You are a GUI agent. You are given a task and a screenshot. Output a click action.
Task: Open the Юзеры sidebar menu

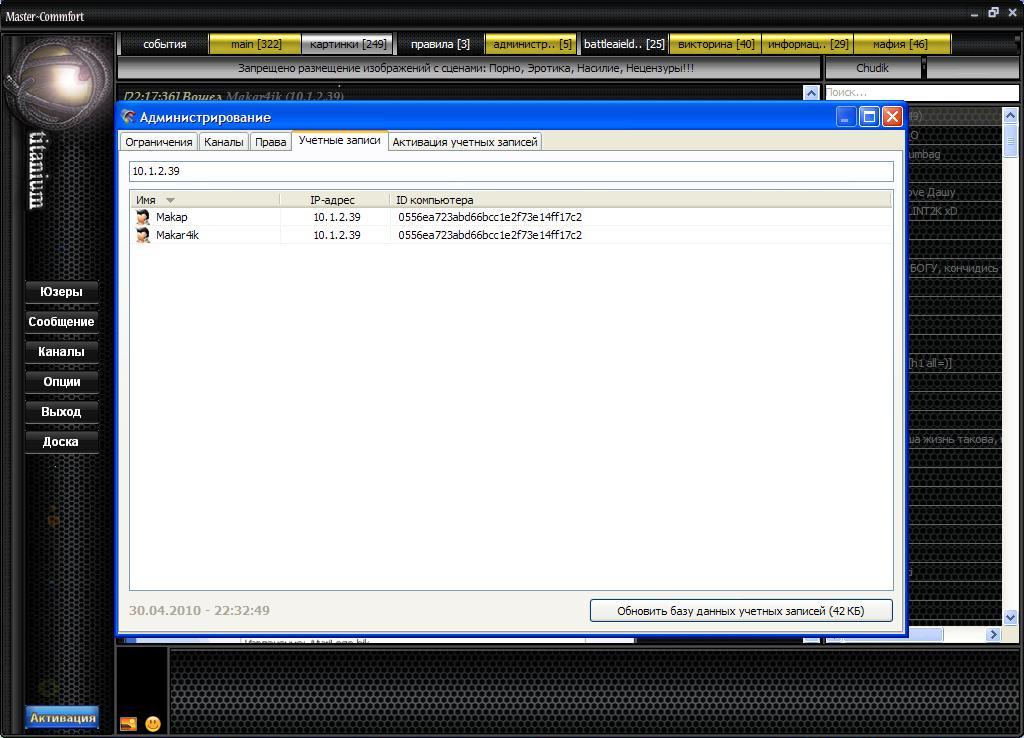click(x=61, y=292)
